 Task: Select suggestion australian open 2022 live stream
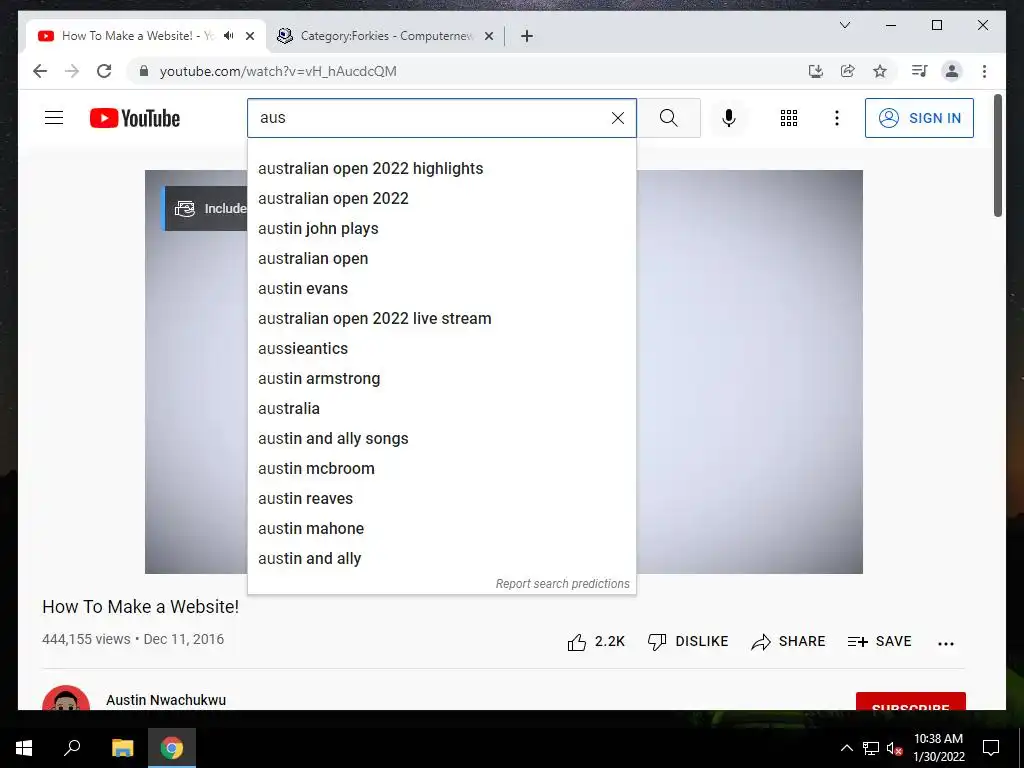442,319
